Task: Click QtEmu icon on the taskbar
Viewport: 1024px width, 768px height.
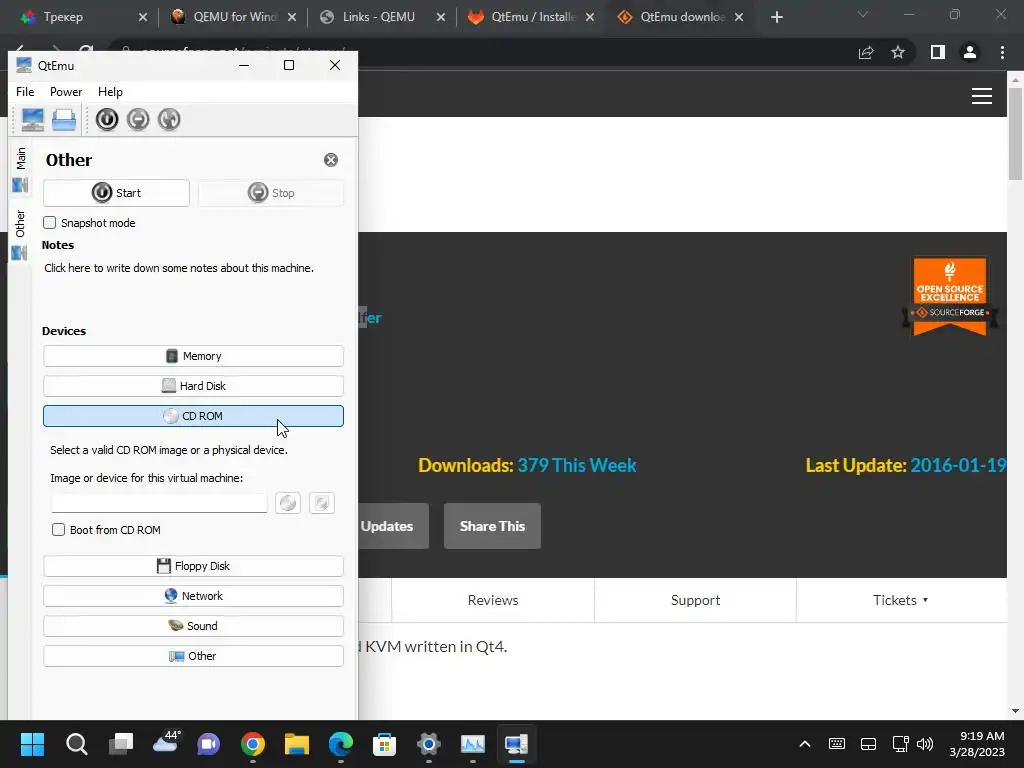Action: pos(517,744)
